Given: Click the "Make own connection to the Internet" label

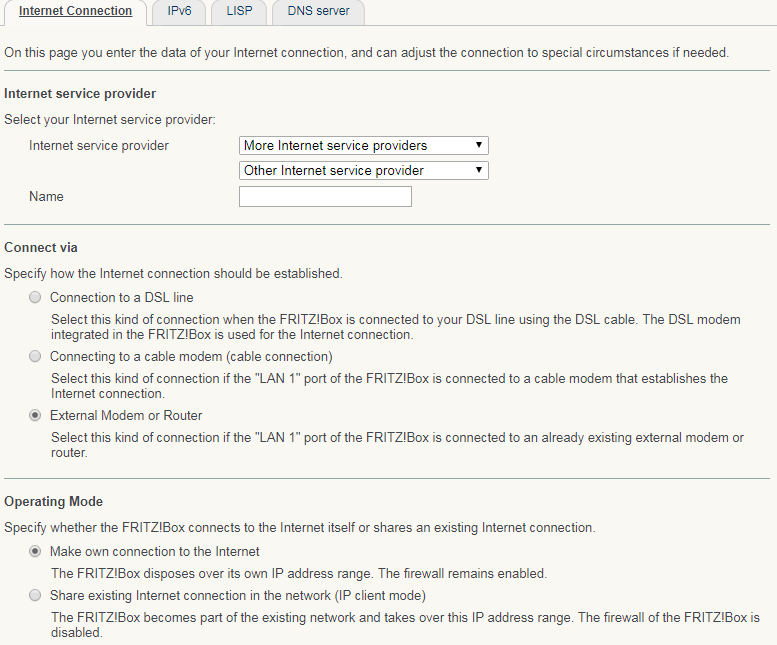Looking at the screenshot, I should (155, 552).
